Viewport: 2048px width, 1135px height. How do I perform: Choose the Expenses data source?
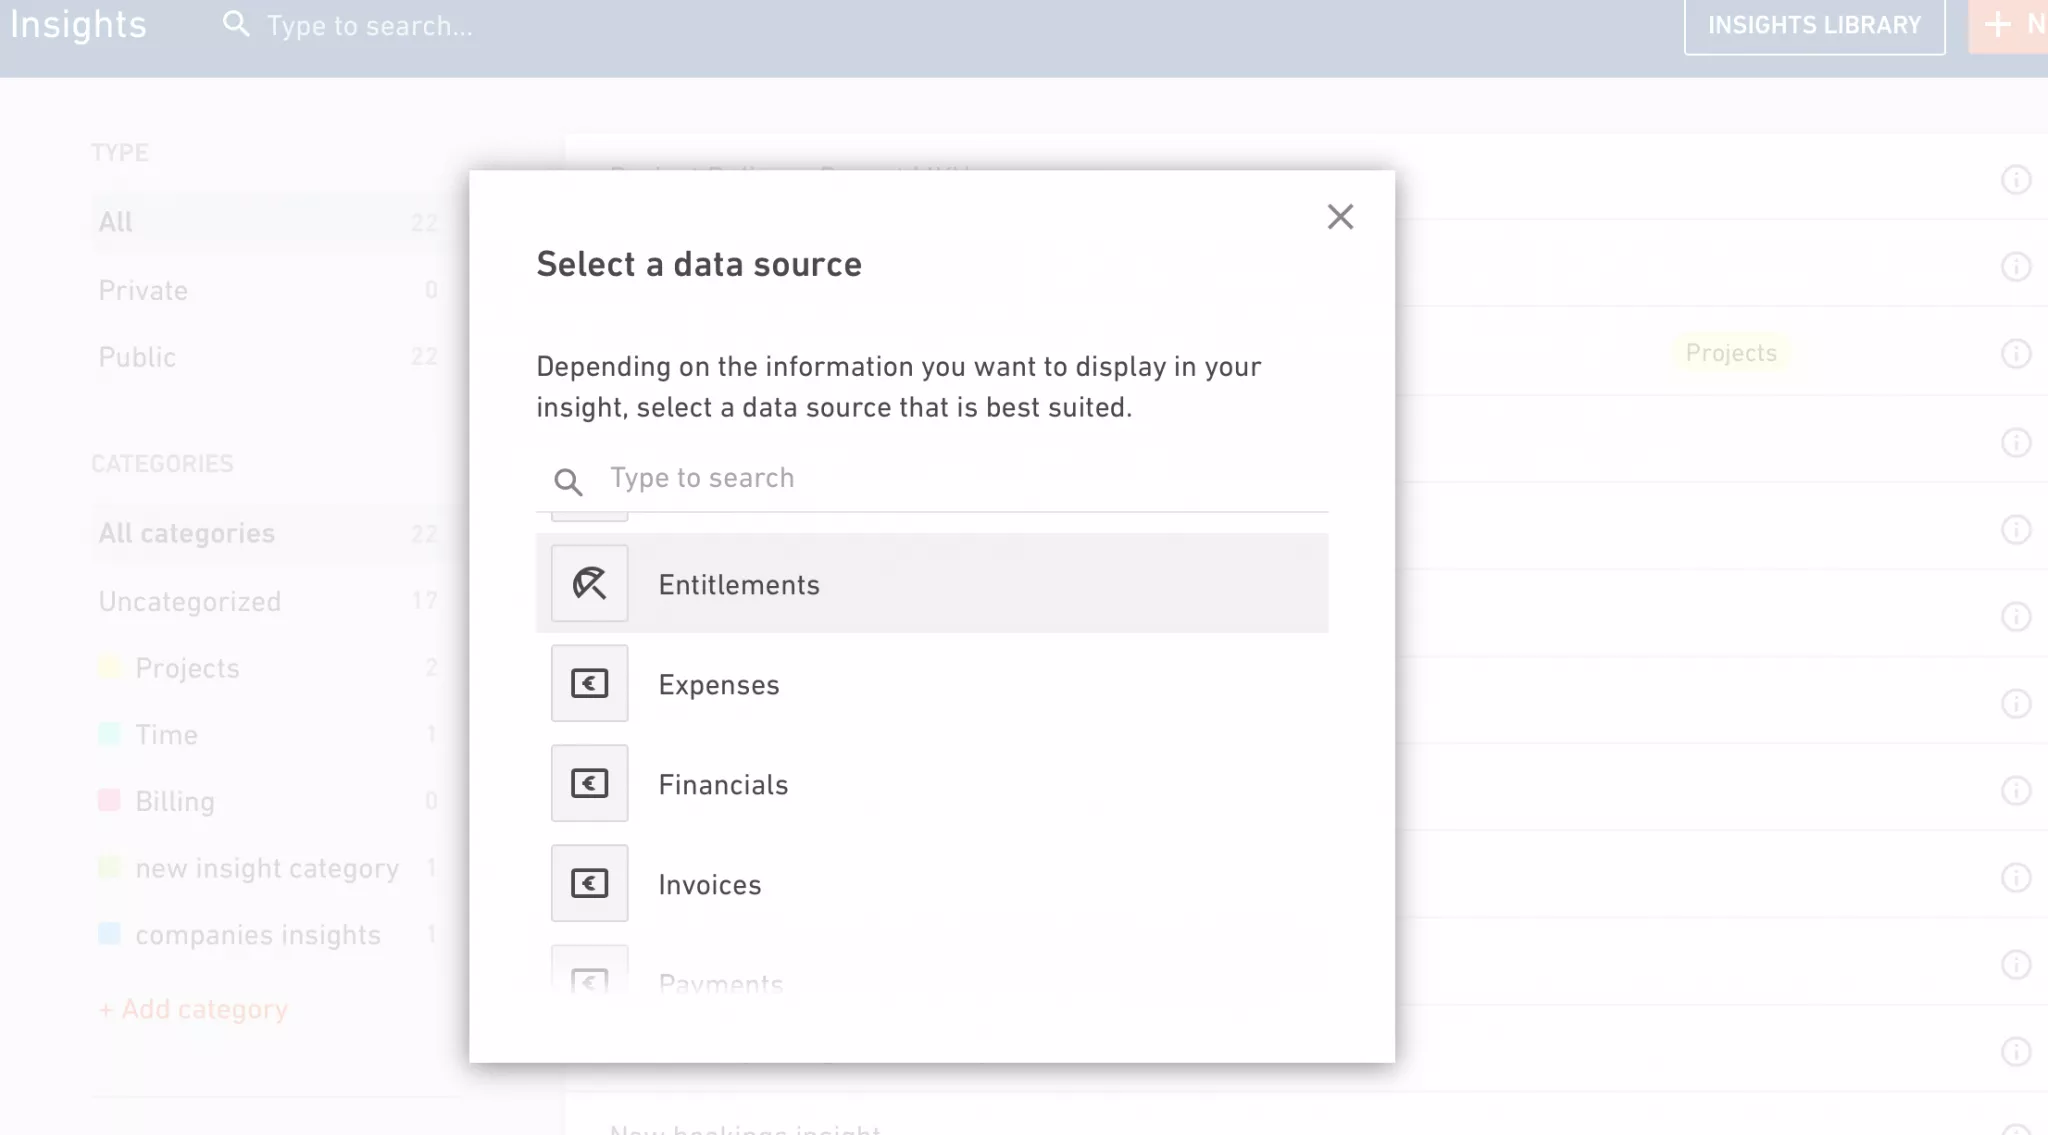pyautogui.click(x=932, y=683)
